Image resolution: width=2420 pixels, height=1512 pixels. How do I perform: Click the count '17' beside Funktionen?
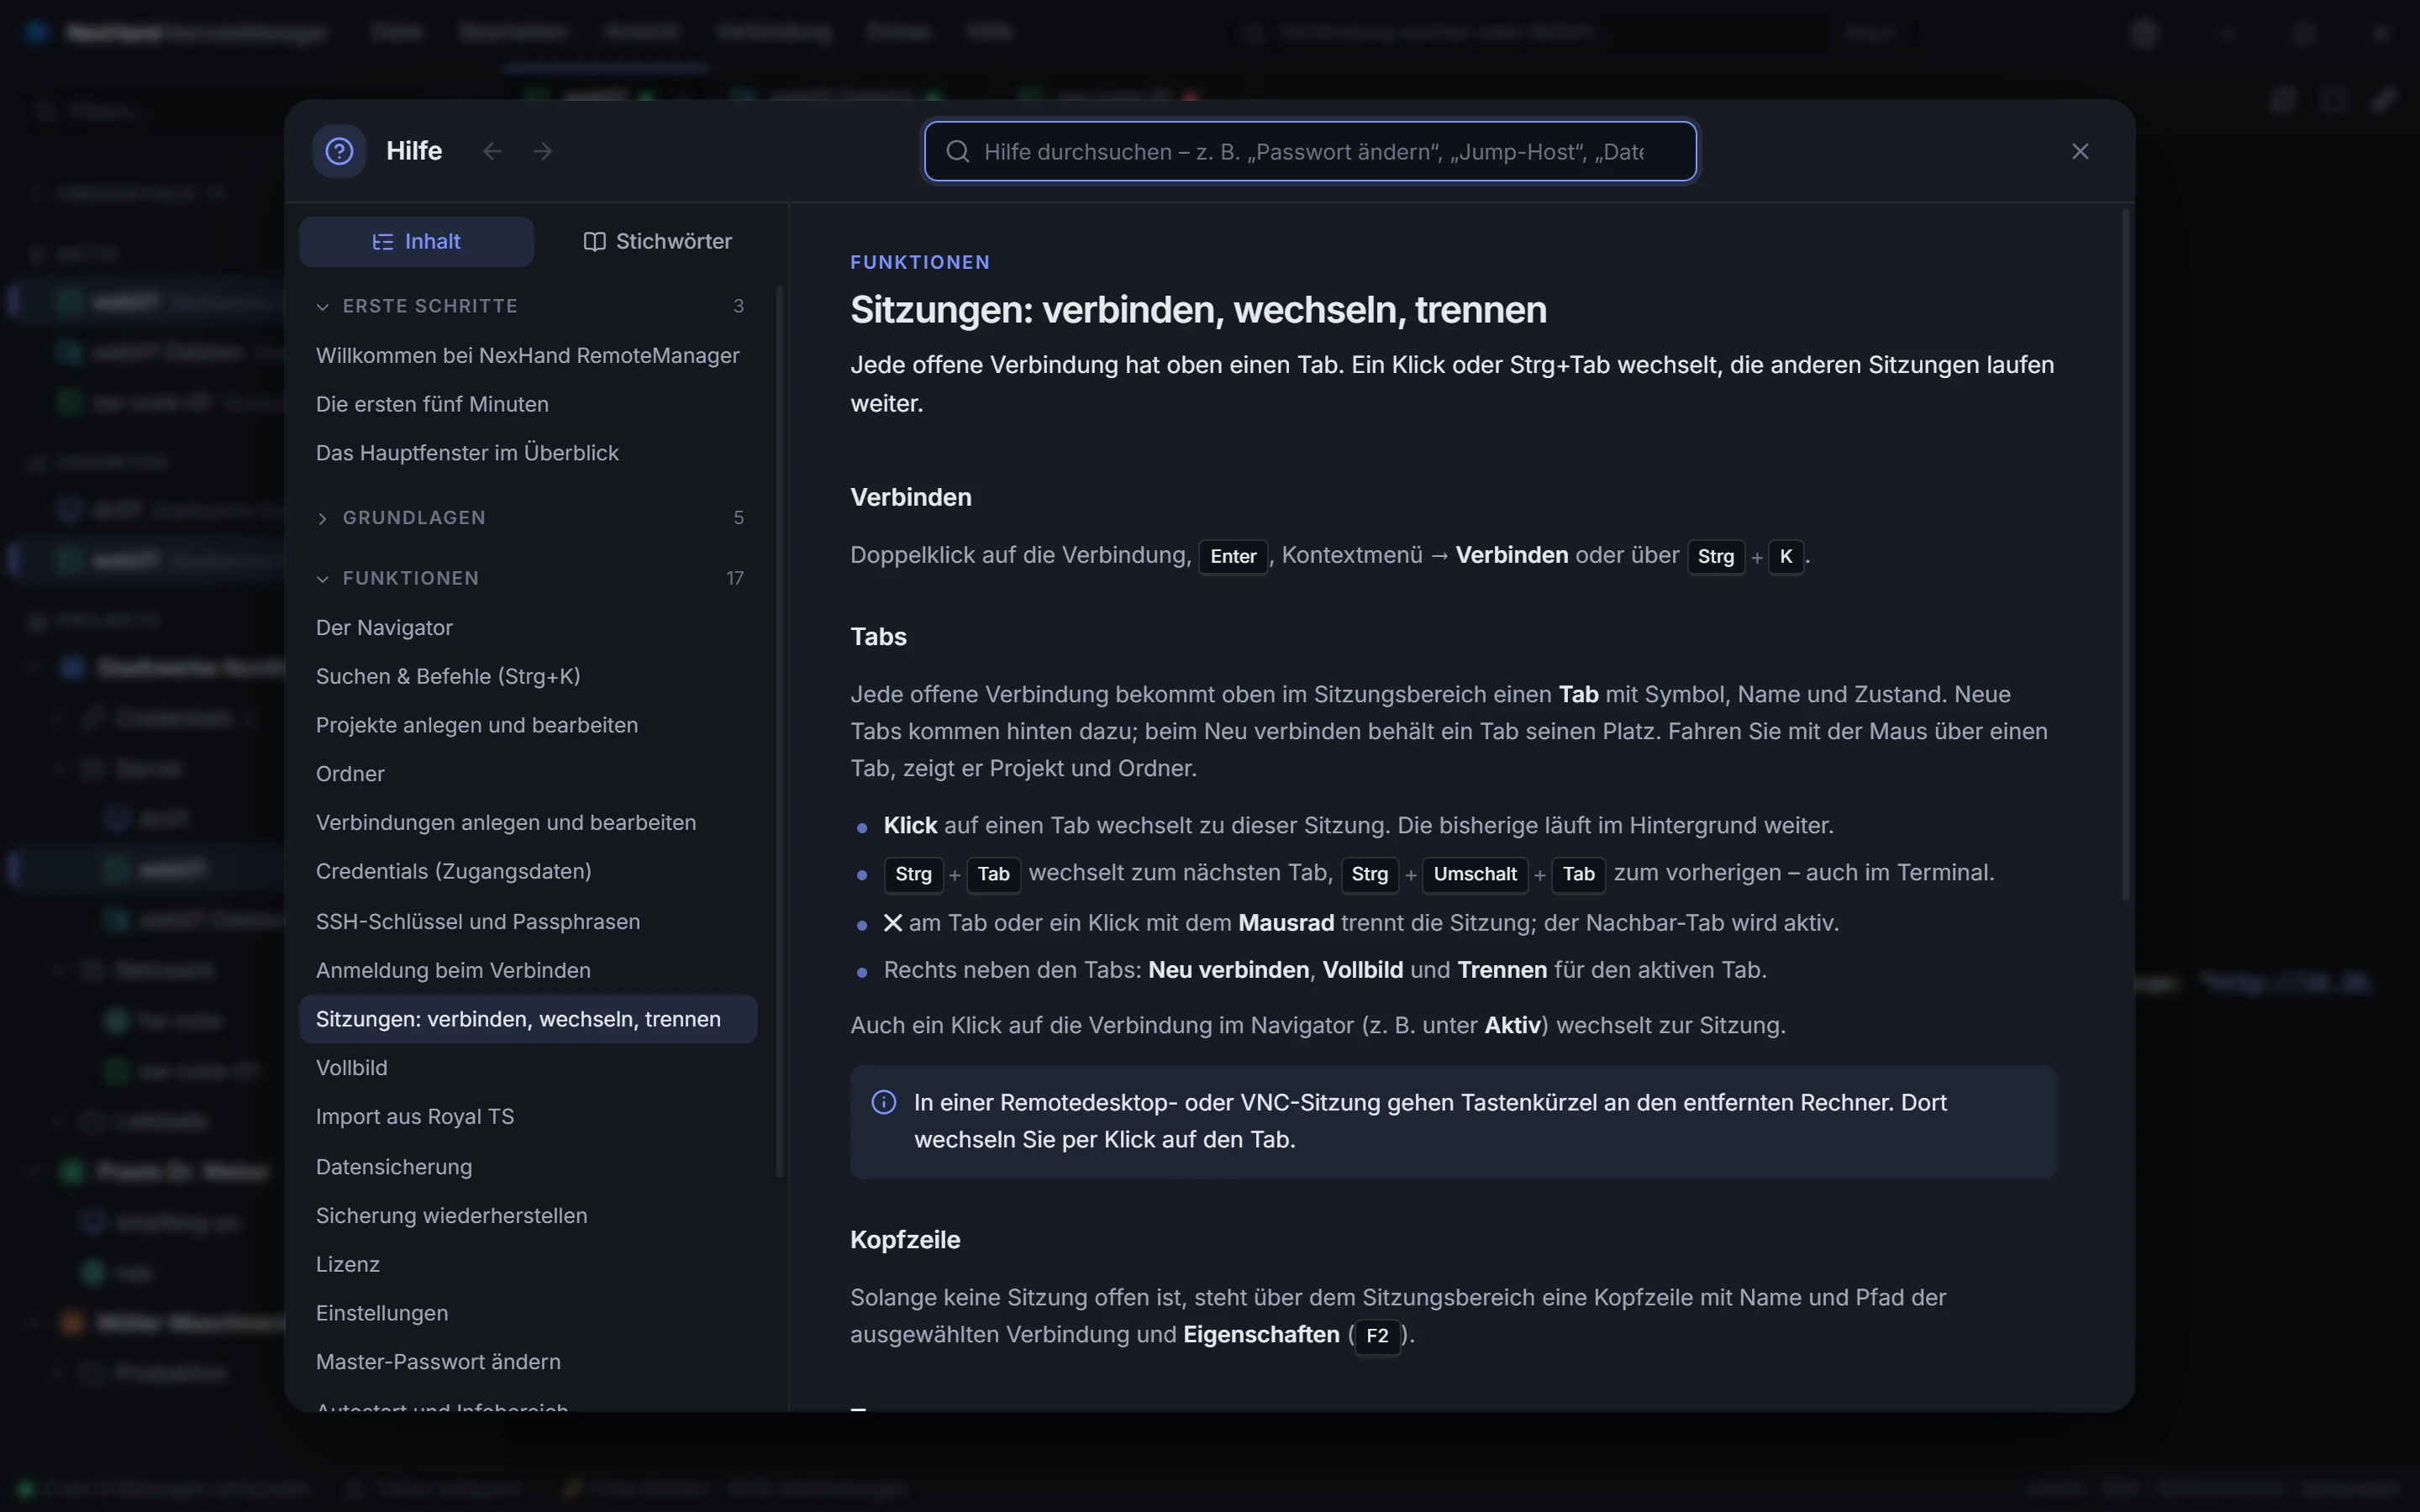735,579
